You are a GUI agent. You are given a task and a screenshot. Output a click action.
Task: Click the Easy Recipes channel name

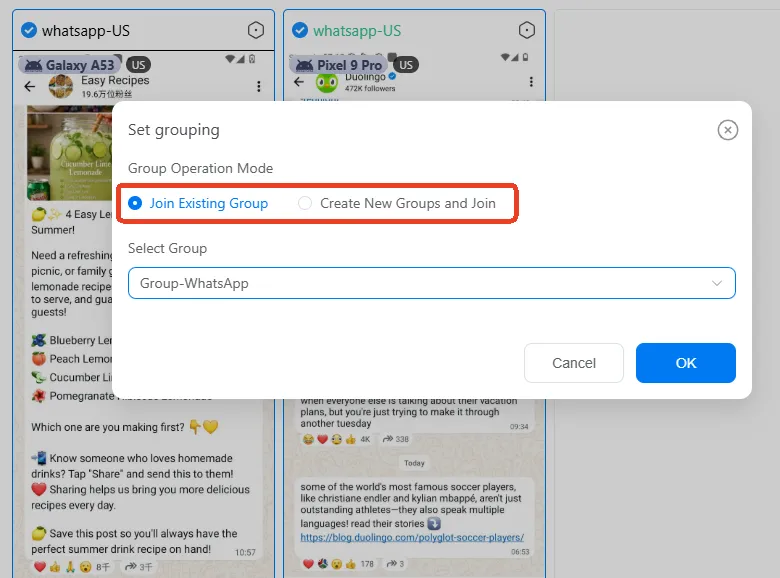pos(115,80)
